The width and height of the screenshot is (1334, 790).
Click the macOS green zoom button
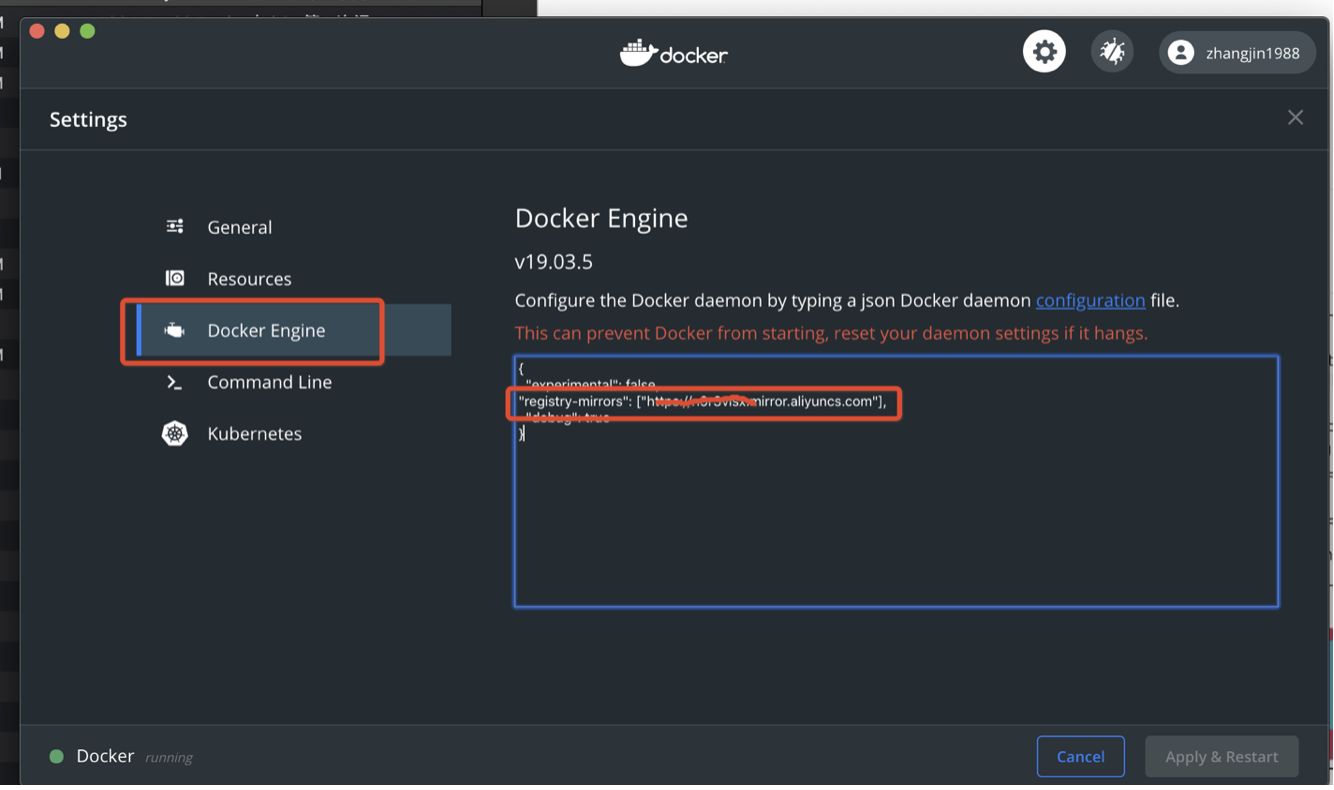click(x=87, y=31)
